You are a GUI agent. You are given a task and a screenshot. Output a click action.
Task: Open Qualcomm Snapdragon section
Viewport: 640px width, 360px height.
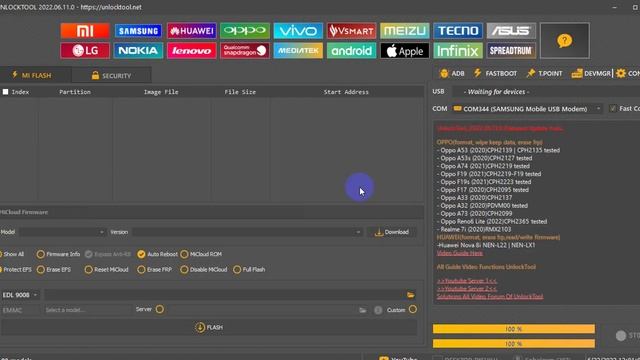tap(244, 51)
